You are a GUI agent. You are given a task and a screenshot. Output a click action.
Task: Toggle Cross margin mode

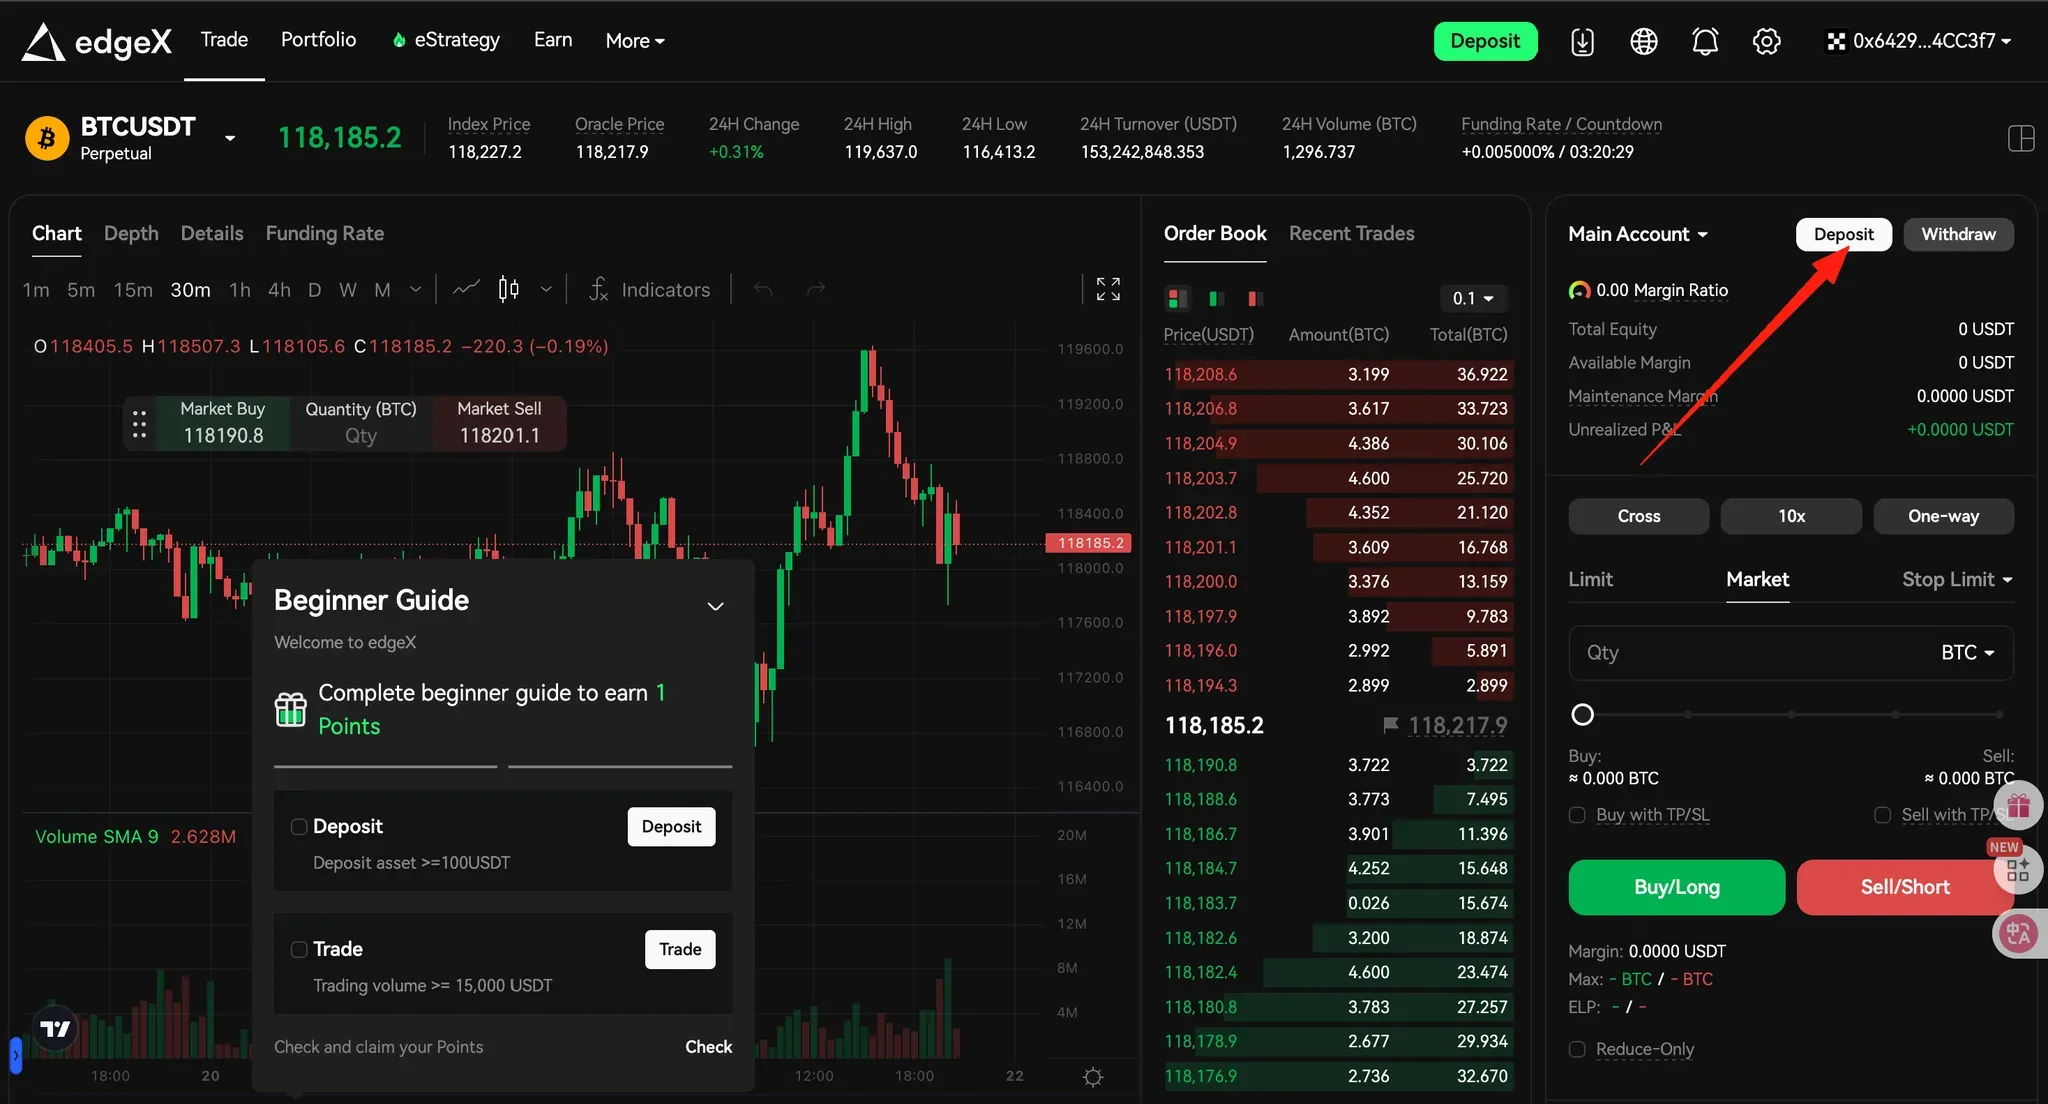click(1638, 516)
